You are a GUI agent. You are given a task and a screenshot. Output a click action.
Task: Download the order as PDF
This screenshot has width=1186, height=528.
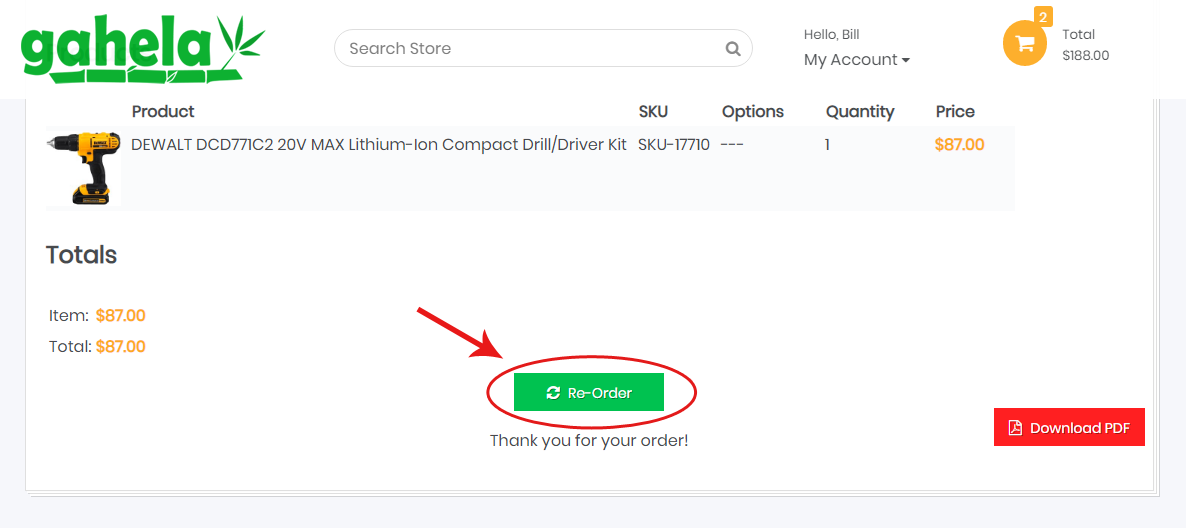point(1069,427)
